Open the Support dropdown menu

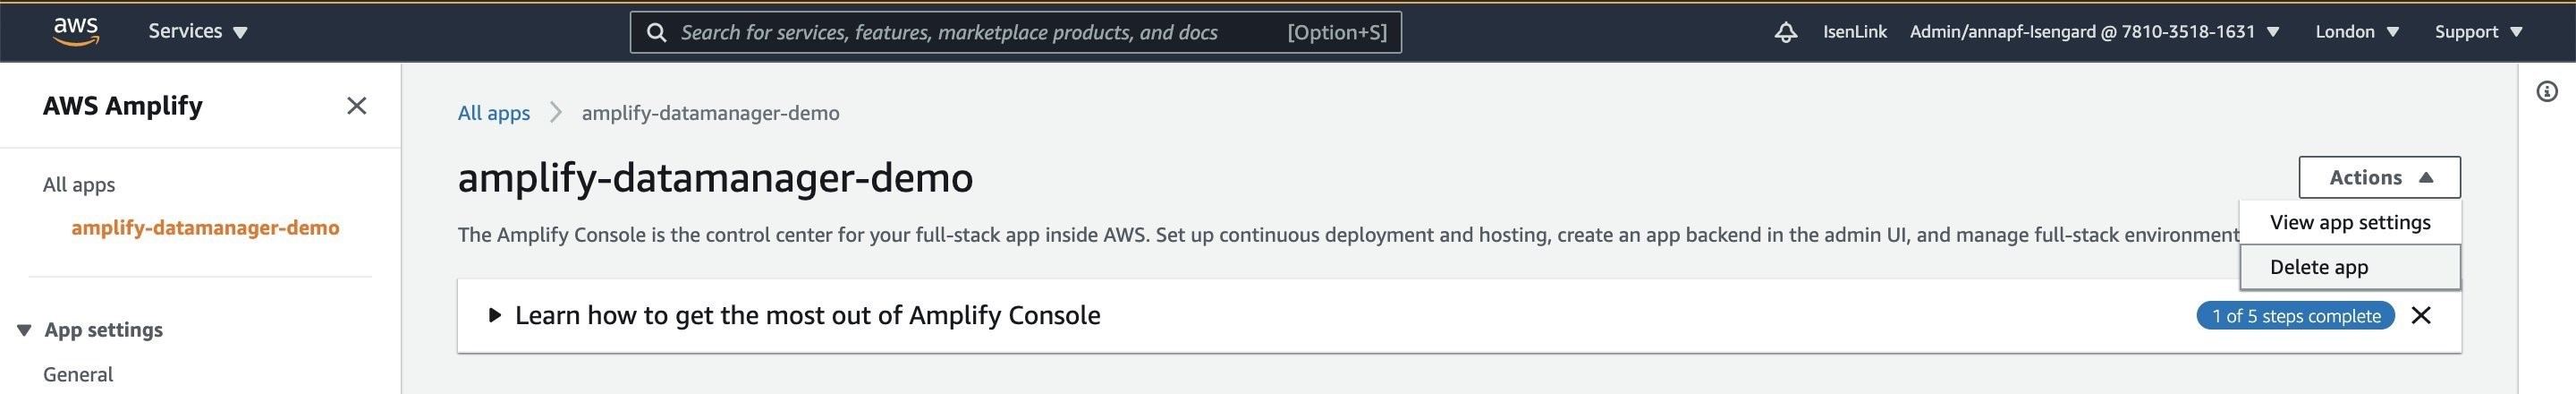point(2478,32)
